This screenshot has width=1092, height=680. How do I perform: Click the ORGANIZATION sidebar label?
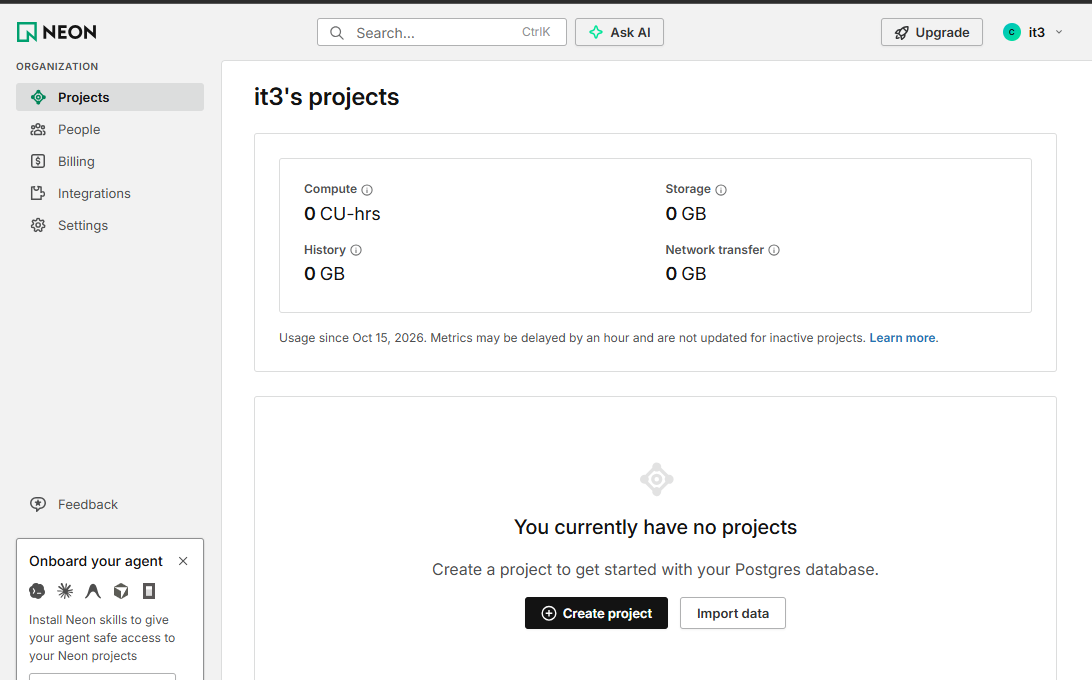tap(57, 66)
